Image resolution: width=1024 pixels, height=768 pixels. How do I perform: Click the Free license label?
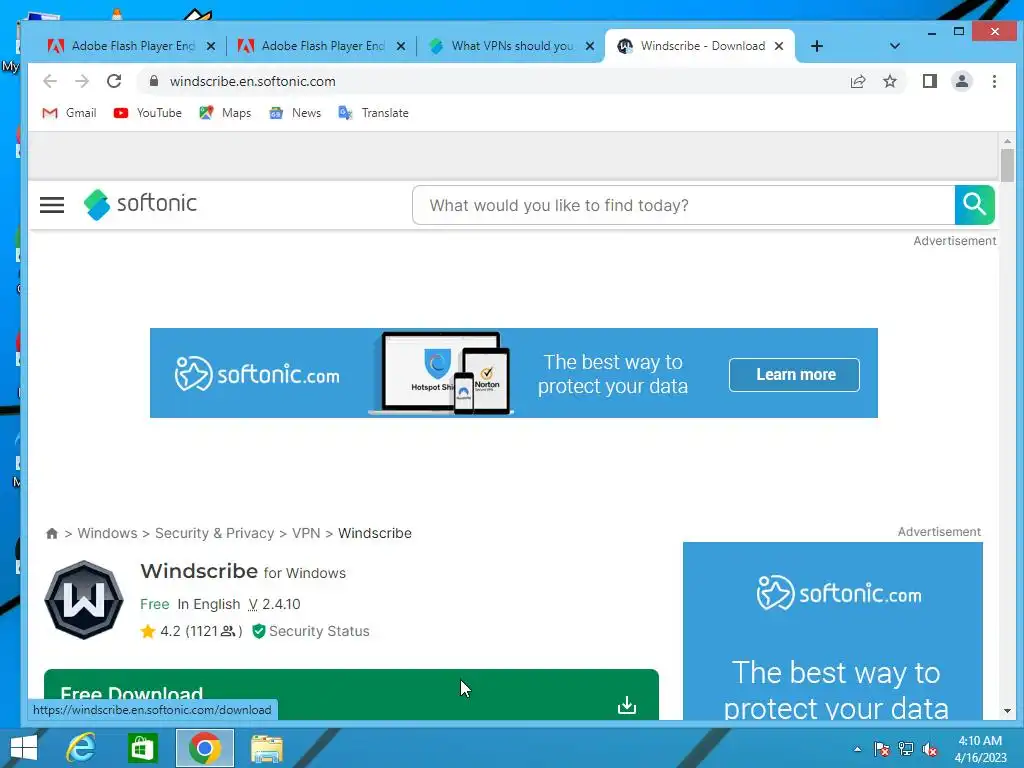[x=154, y=604]
